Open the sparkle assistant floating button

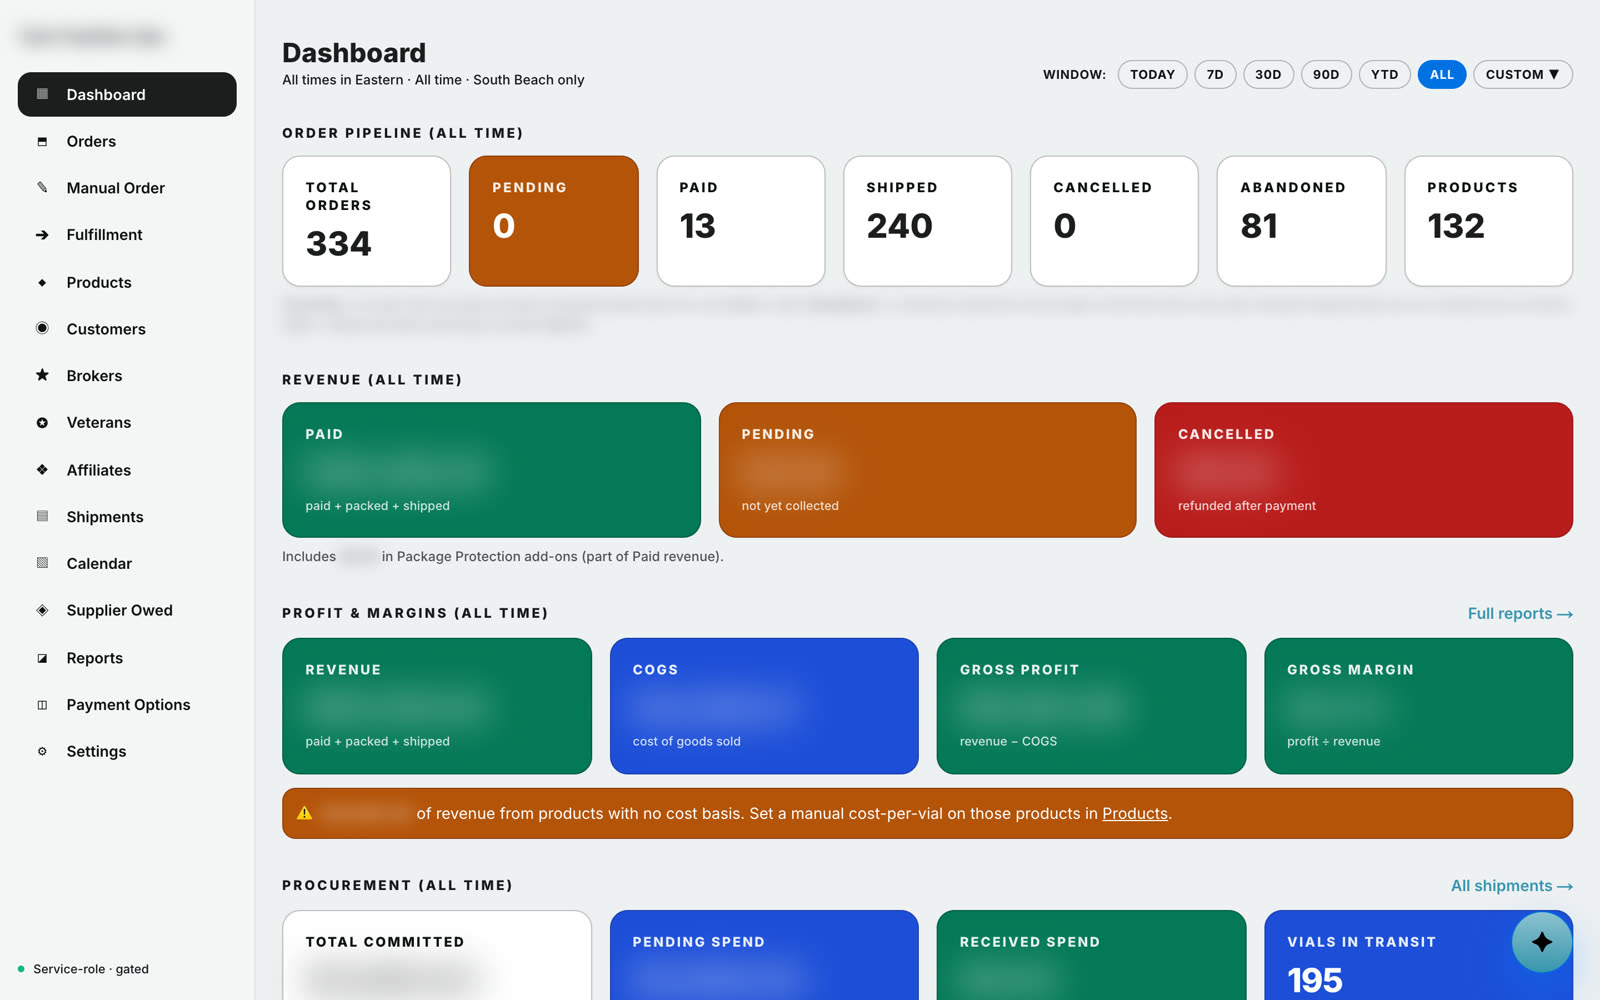click(1542, 942)
